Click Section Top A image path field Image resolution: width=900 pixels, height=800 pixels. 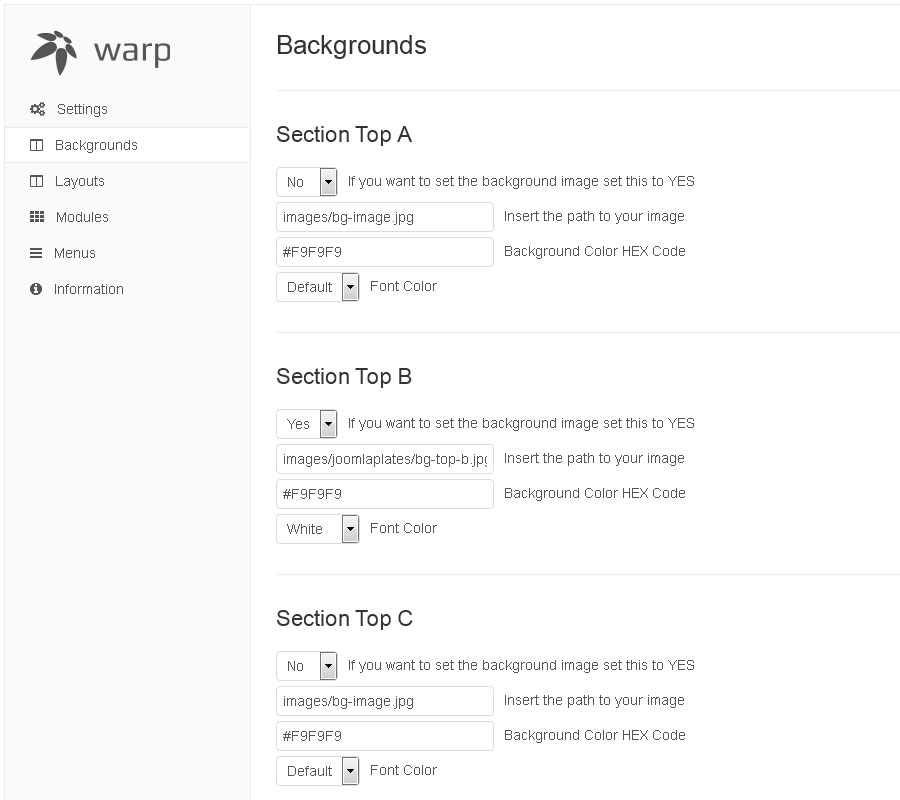point(385,217)
